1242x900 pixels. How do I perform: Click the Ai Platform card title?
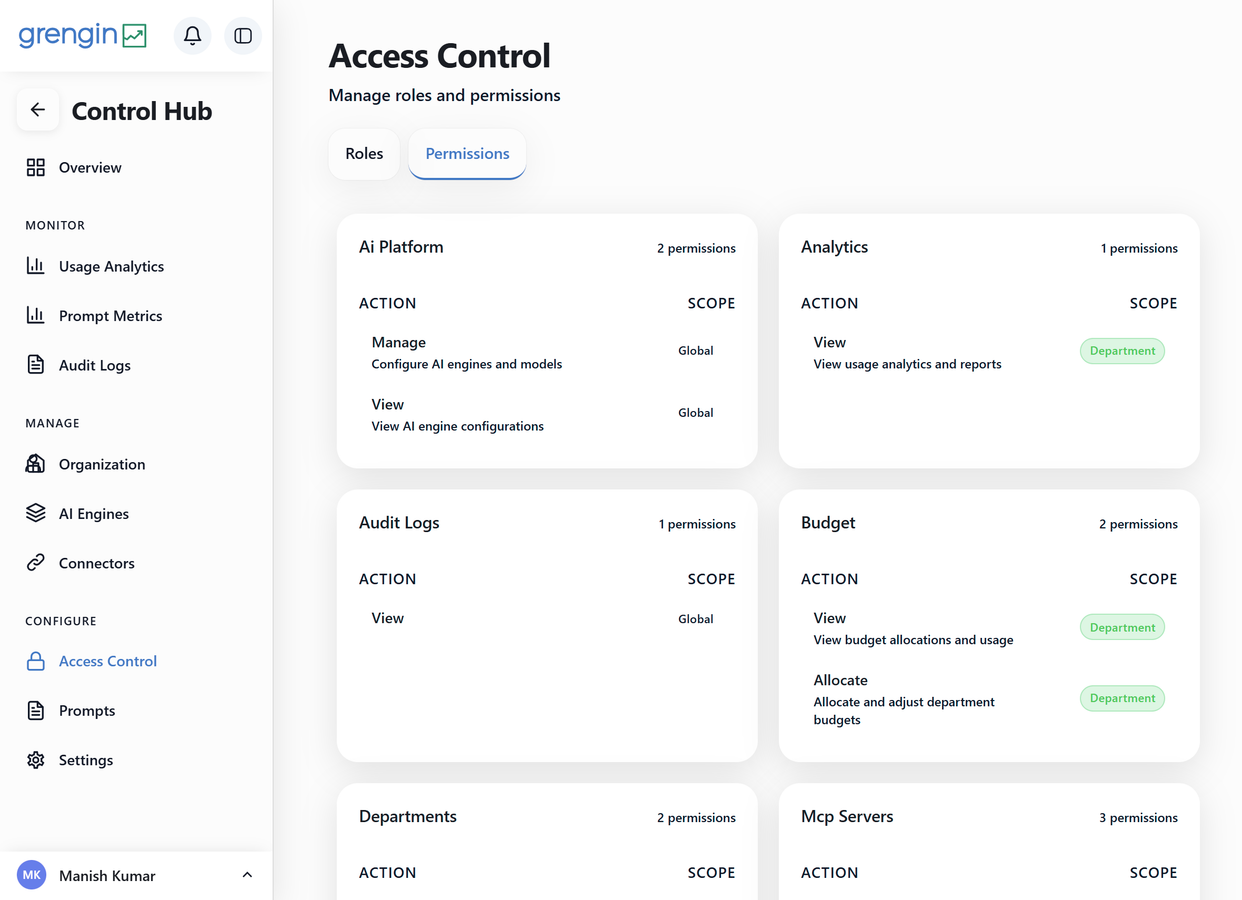click(x=401, y=247)
